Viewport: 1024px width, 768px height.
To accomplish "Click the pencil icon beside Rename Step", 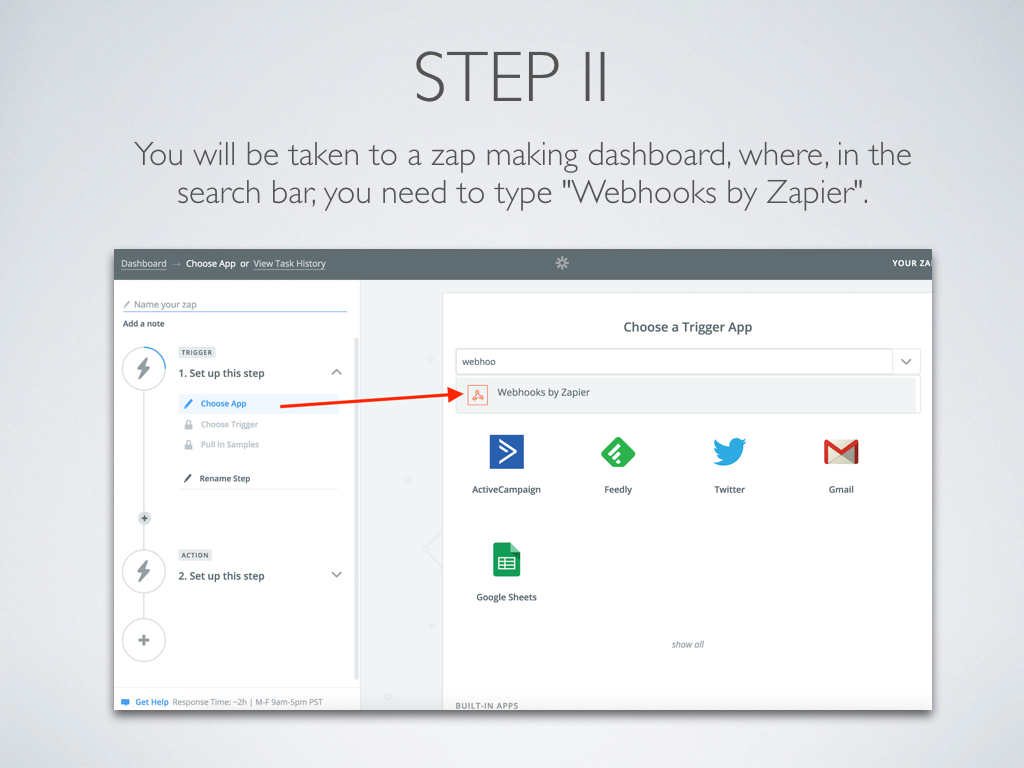I will 187,478.
